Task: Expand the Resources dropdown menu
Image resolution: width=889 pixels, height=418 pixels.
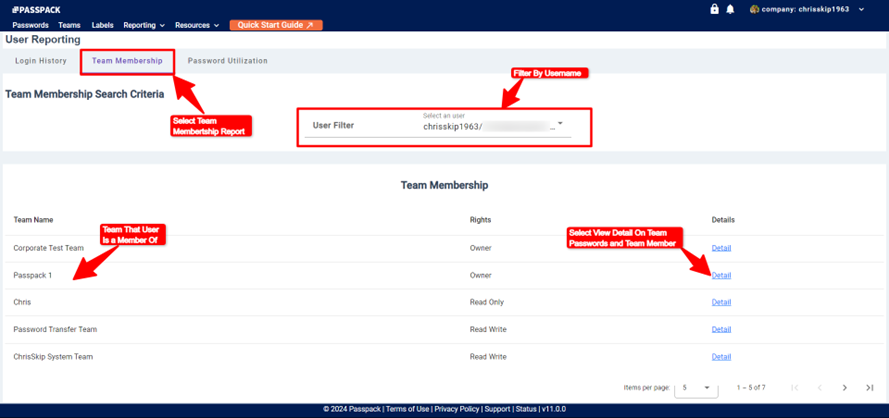Action: coord(197,26)
